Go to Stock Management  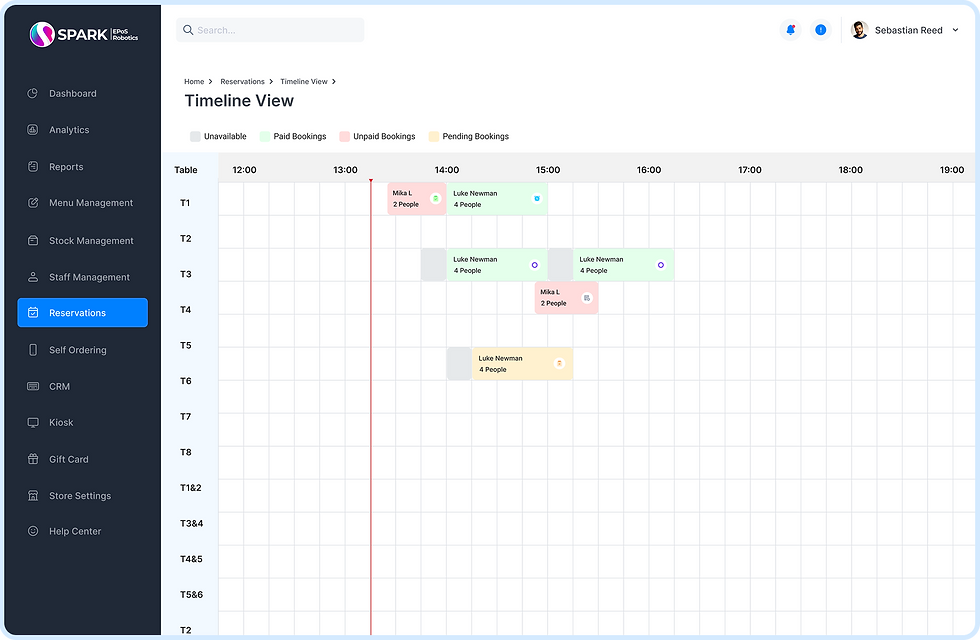pyautogui.click(x=91, y=241)
